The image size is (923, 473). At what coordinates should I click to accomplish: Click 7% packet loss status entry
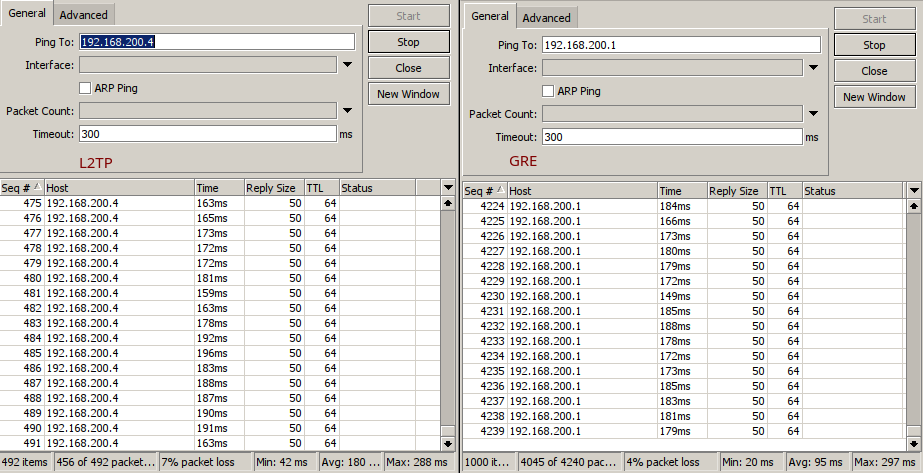click(x=205, y=462)
